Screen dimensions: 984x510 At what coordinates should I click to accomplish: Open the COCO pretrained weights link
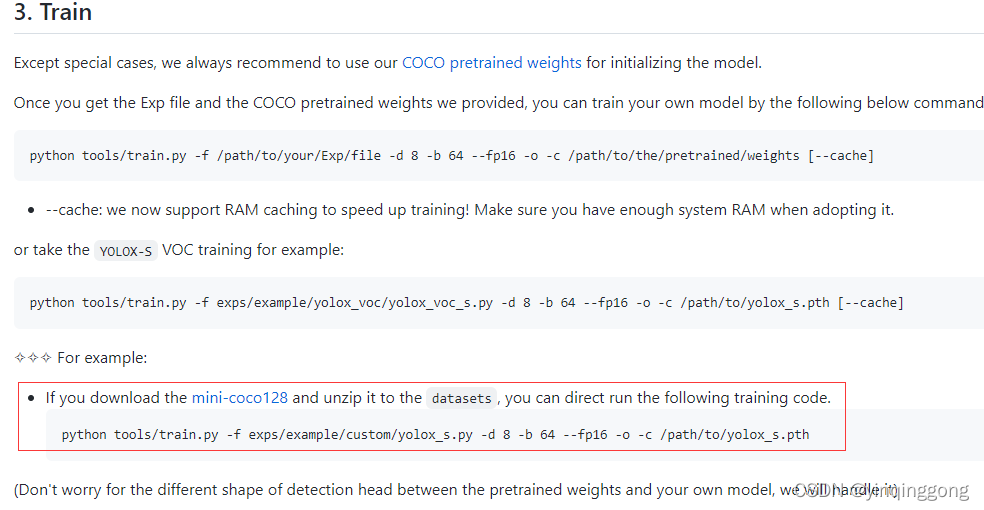click(491, 63)
